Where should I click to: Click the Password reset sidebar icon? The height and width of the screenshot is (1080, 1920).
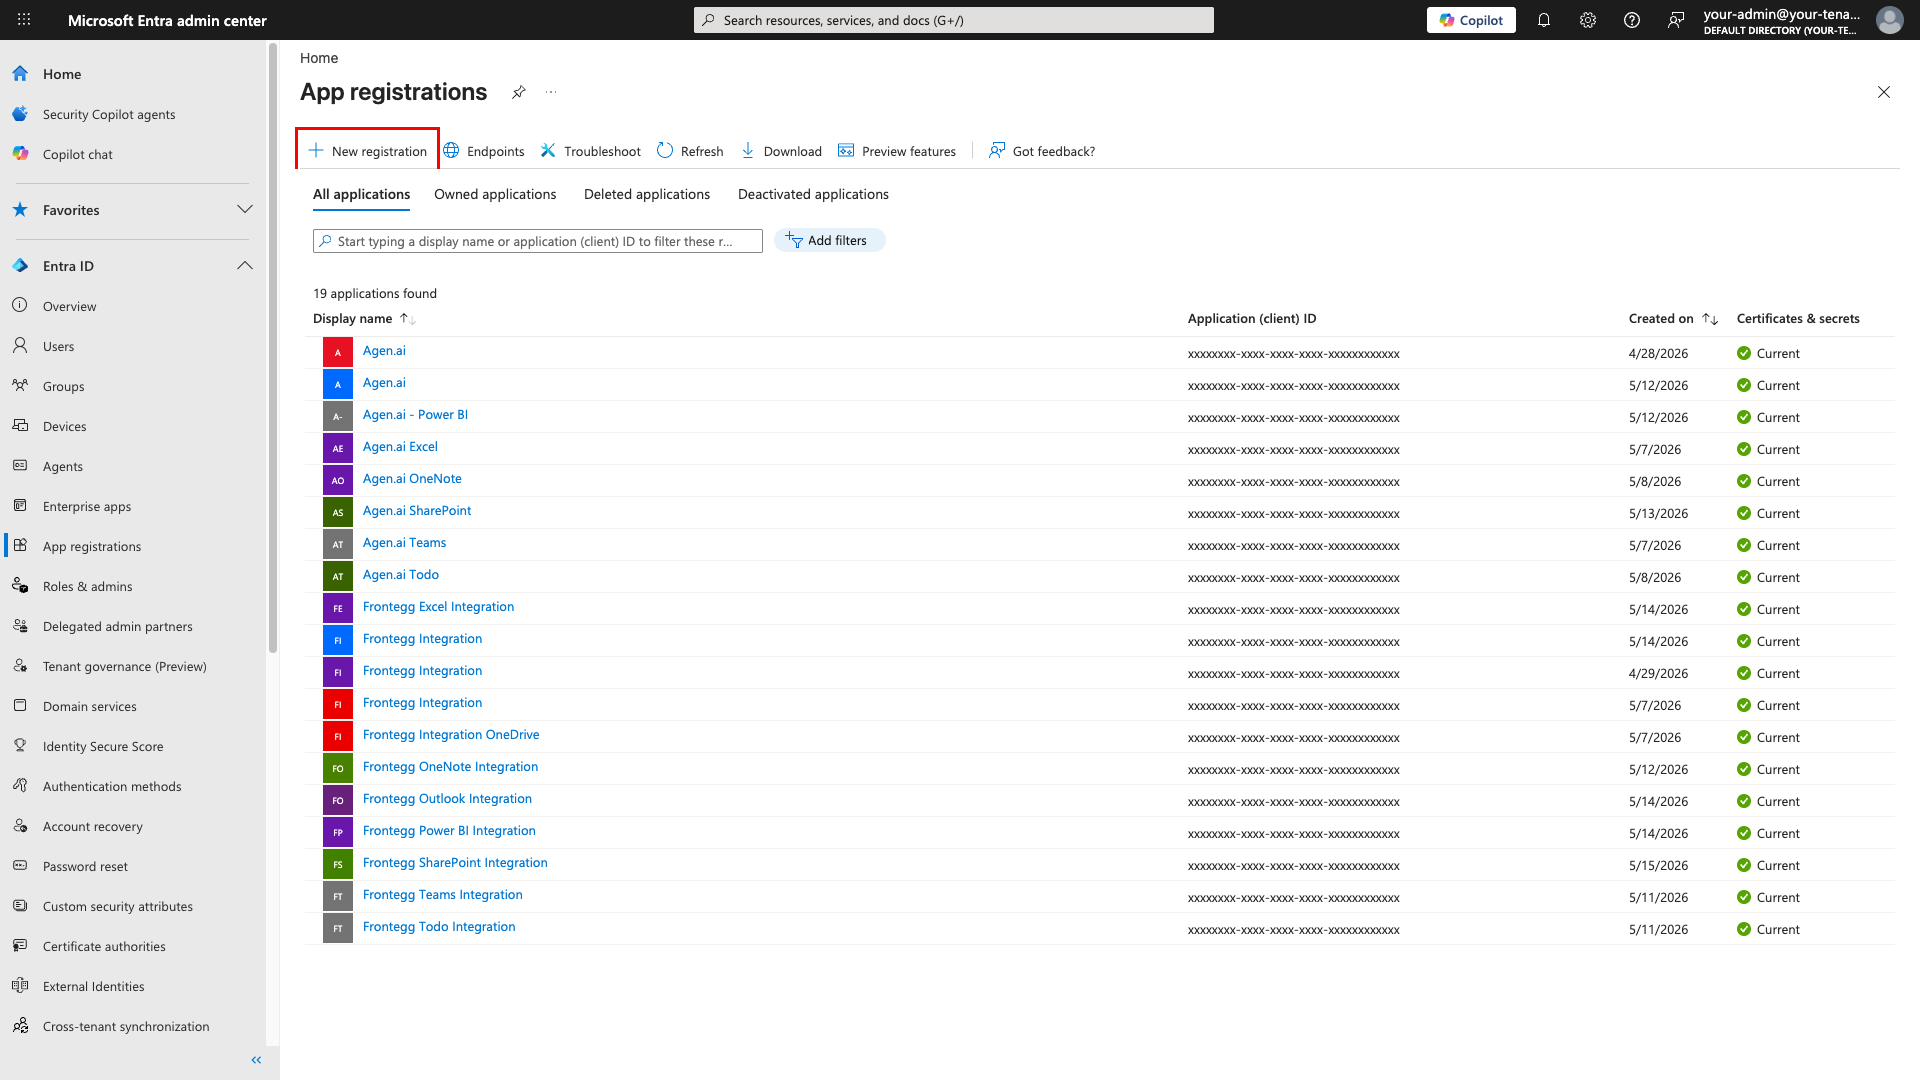20,866
